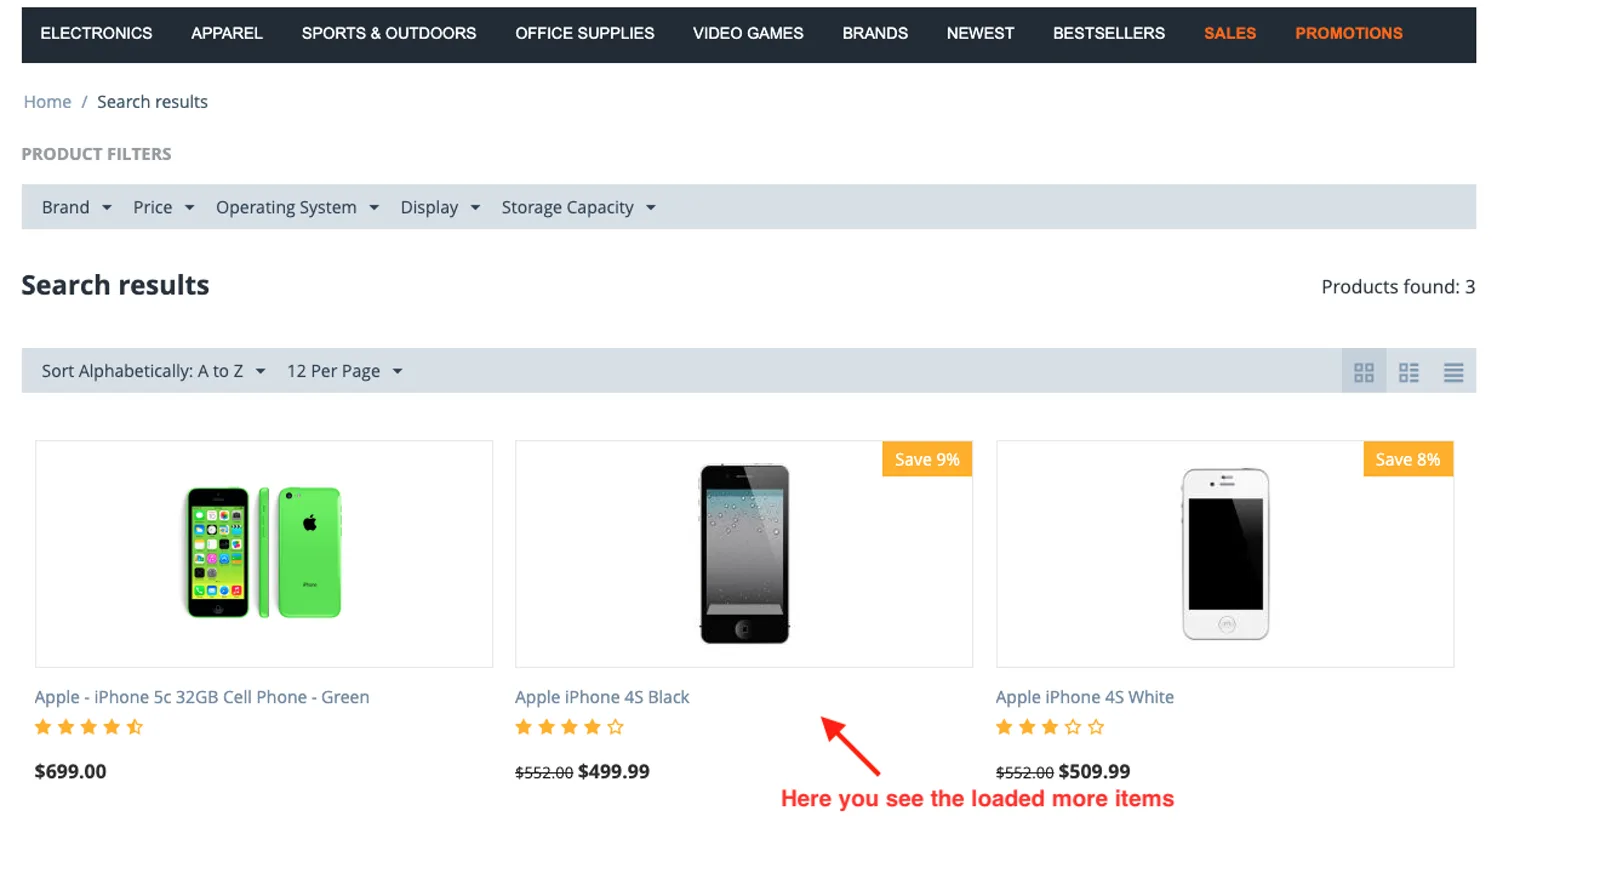Image resolution: width=1600 pixels, height=879 pixels.
Task: Open Sports & Outdoors category
Action: [389, 33]
